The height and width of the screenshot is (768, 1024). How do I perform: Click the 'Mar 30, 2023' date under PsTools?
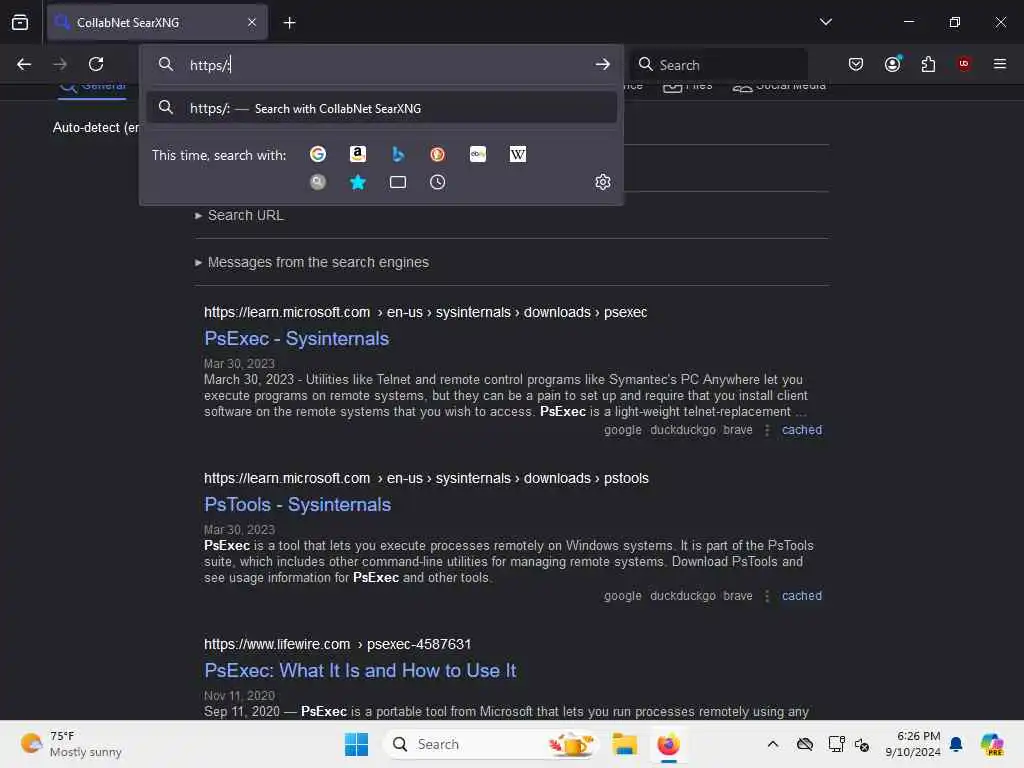click(x=239, y=530)
